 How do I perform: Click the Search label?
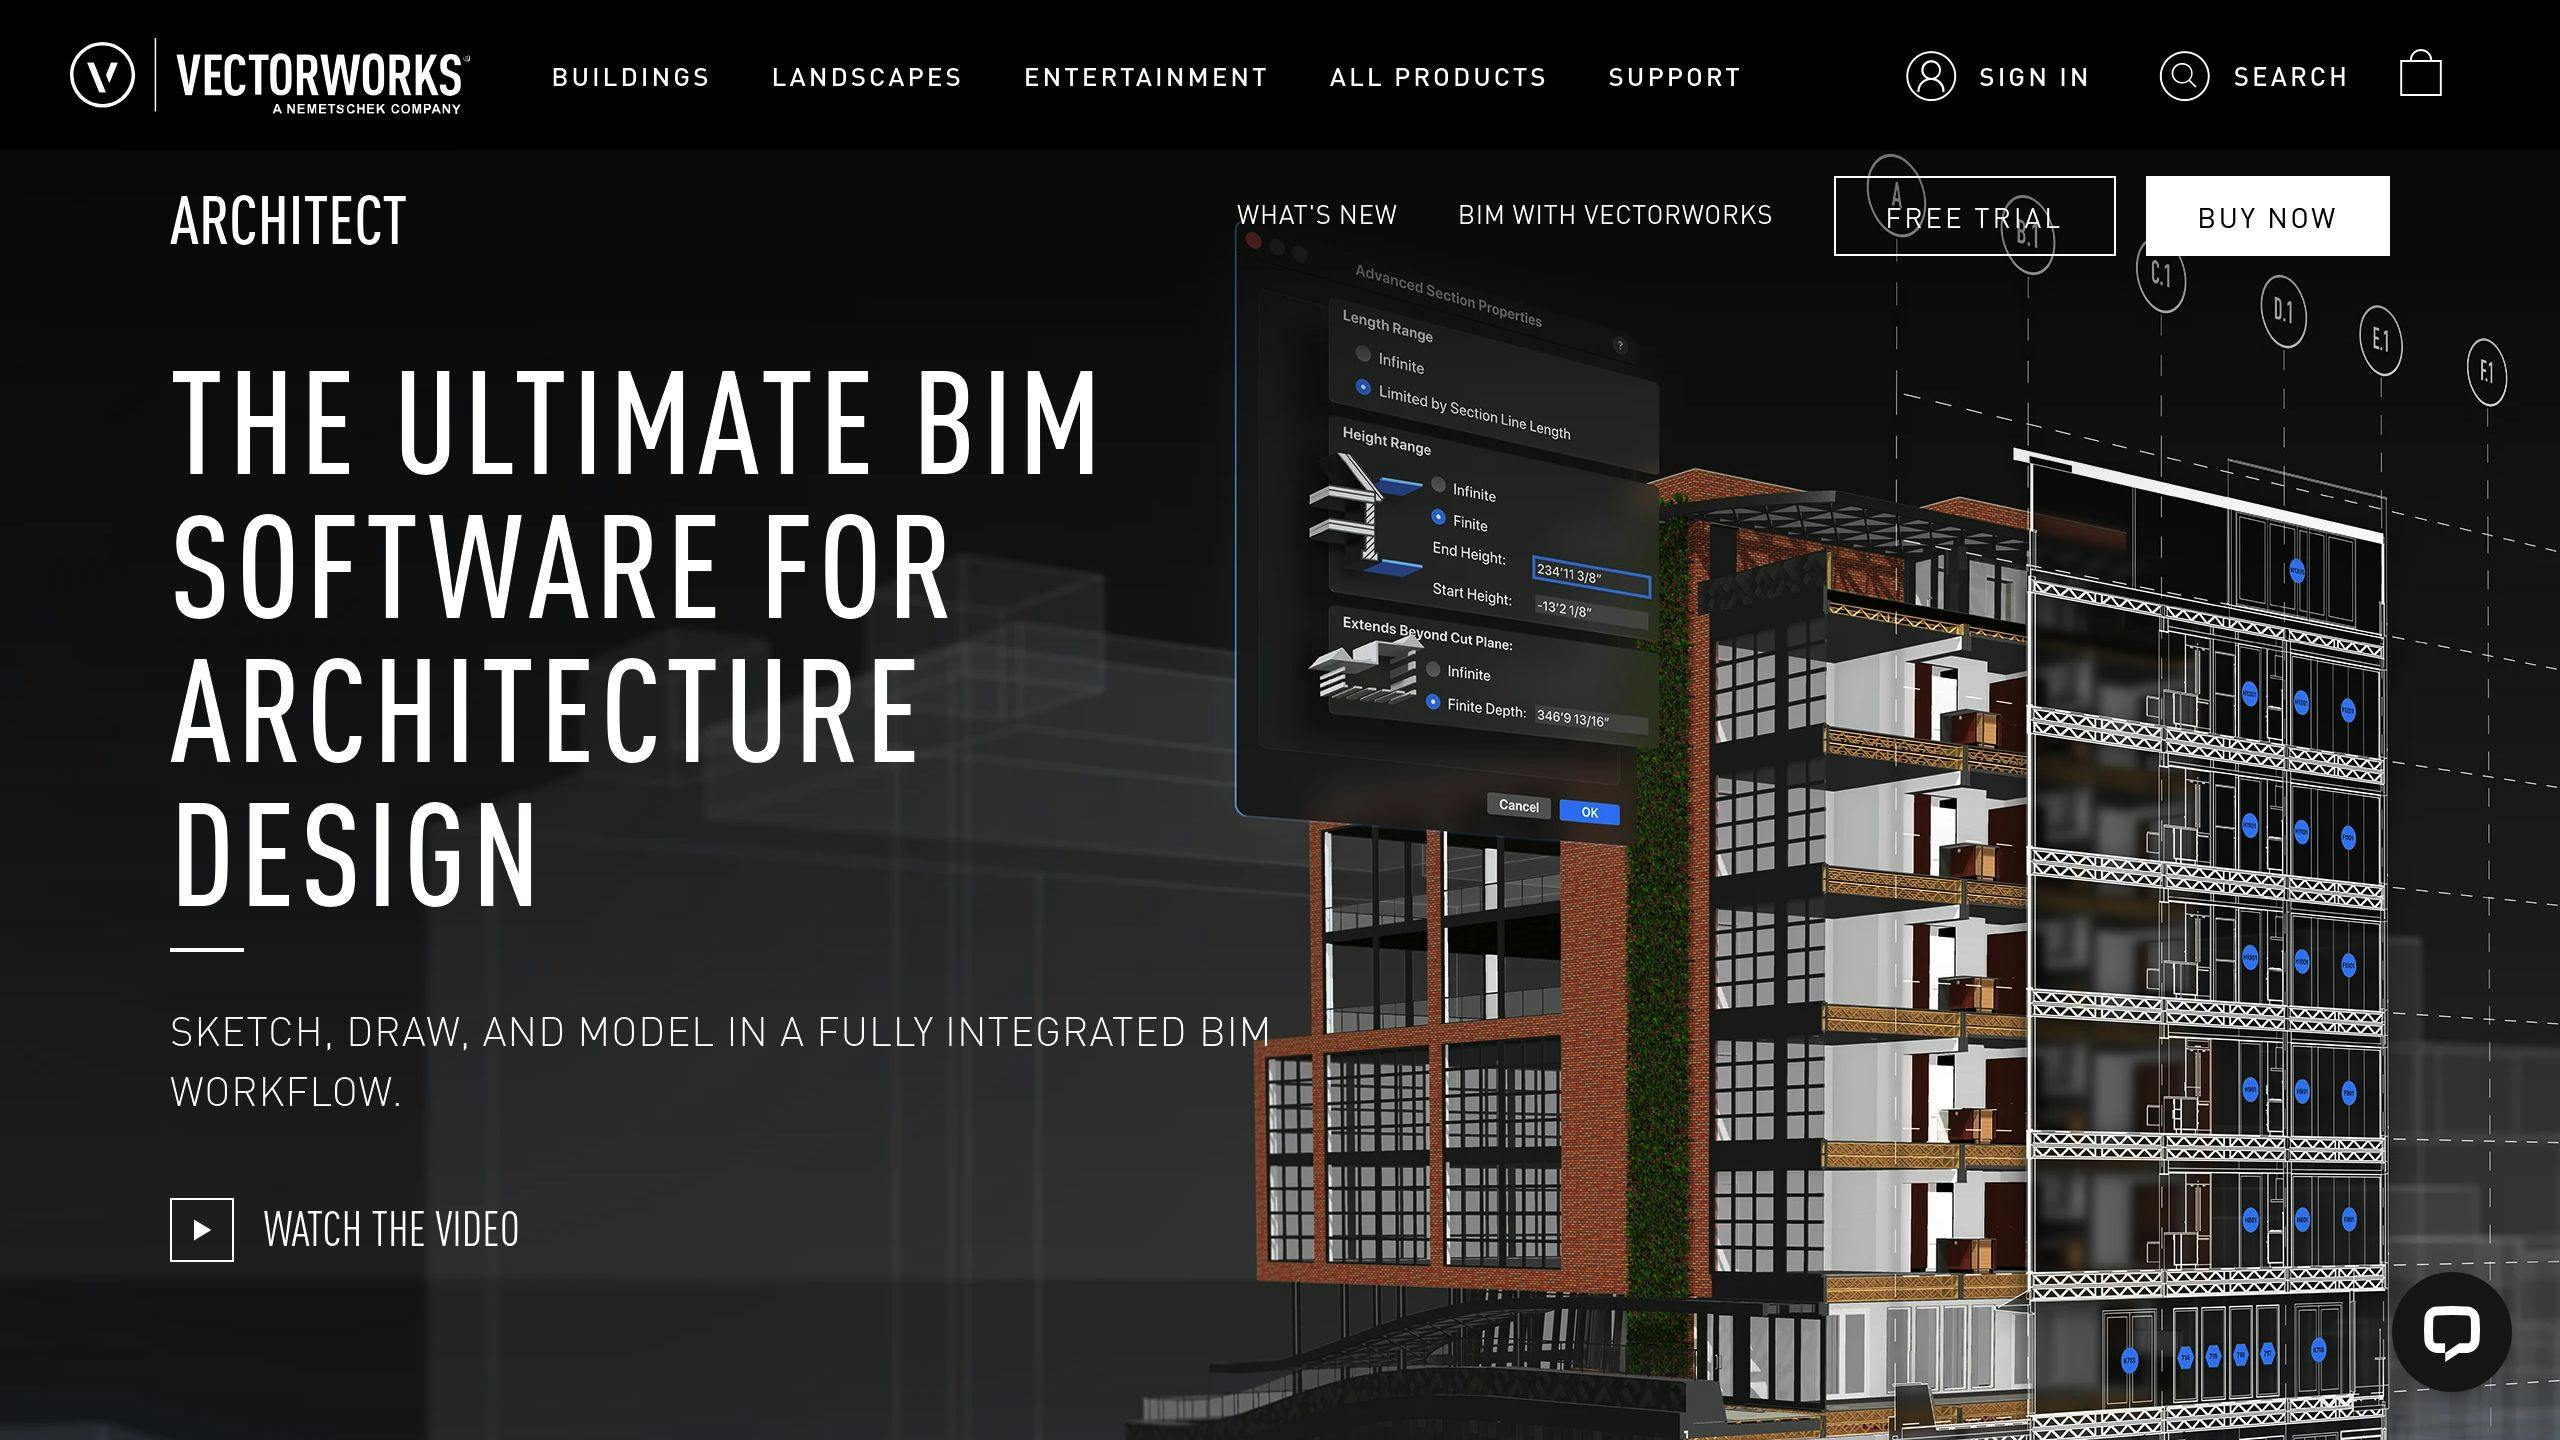(x=2291, y=77)
